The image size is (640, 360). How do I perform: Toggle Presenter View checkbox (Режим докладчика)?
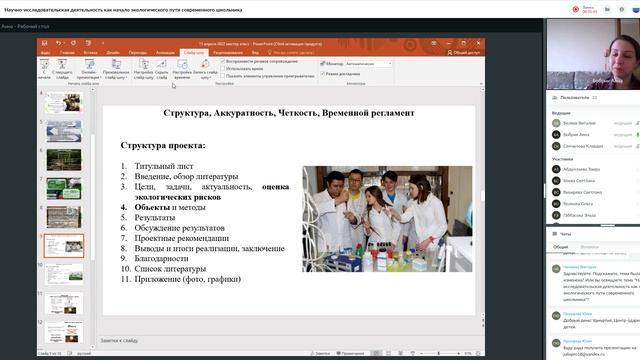[322, 74]
